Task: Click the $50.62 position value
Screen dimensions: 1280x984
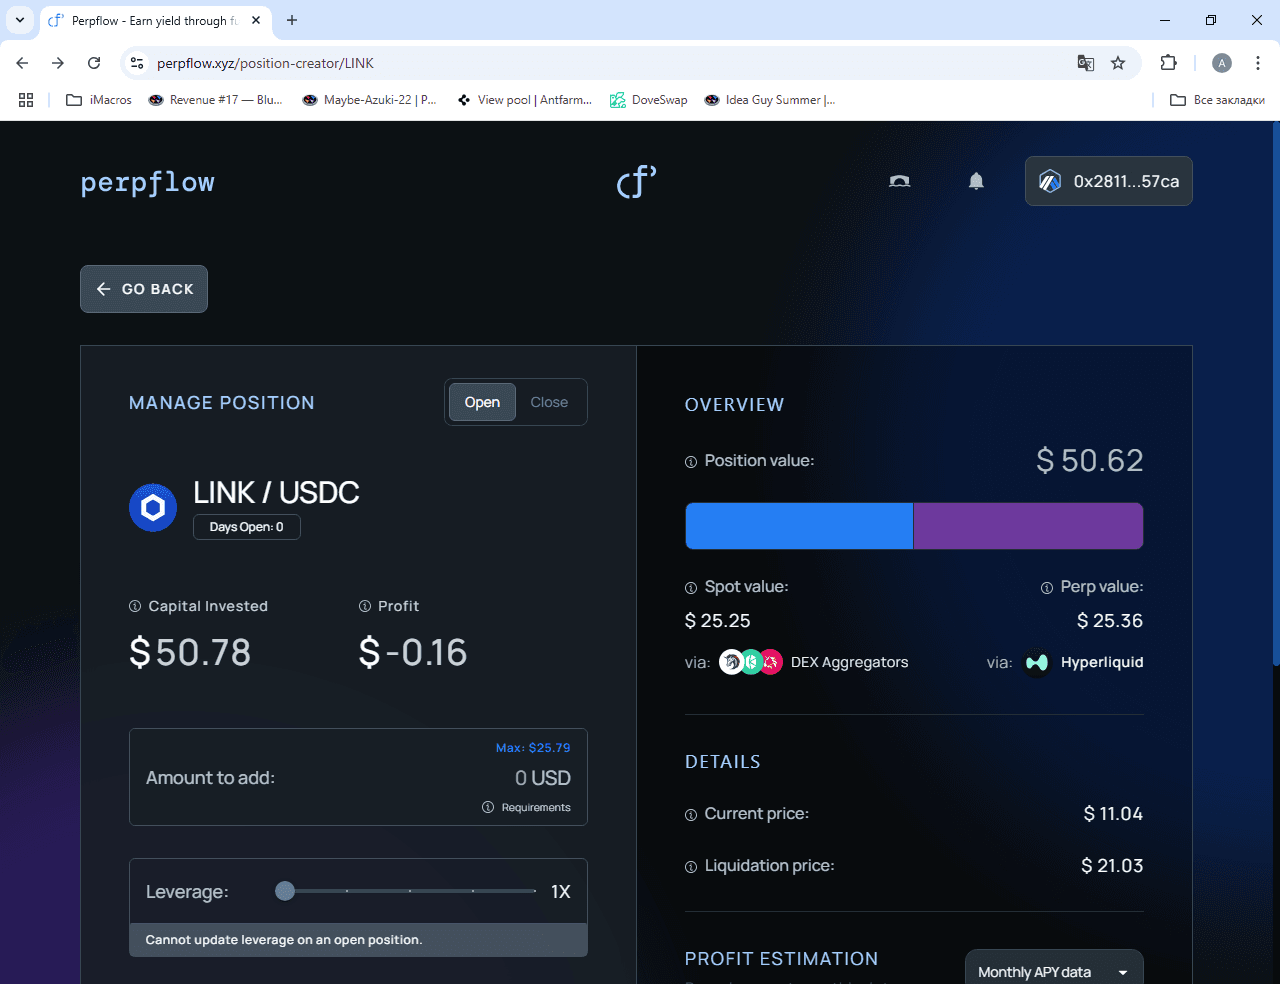Action: [x=1089, y=460]
